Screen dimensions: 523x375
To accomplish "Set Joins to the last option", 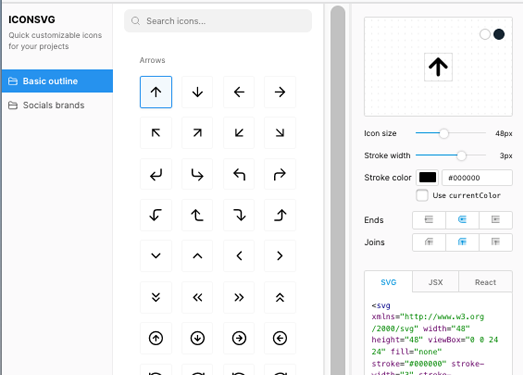I will [x=496, y=242].
